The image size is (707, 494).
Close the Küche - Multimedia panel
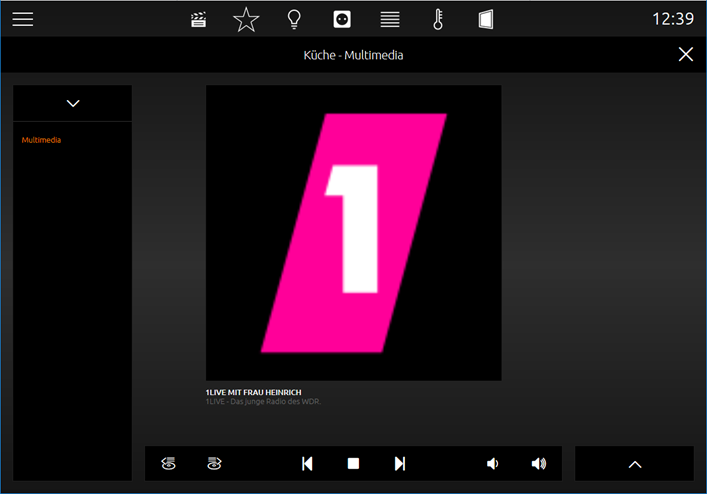coord(686,55)
